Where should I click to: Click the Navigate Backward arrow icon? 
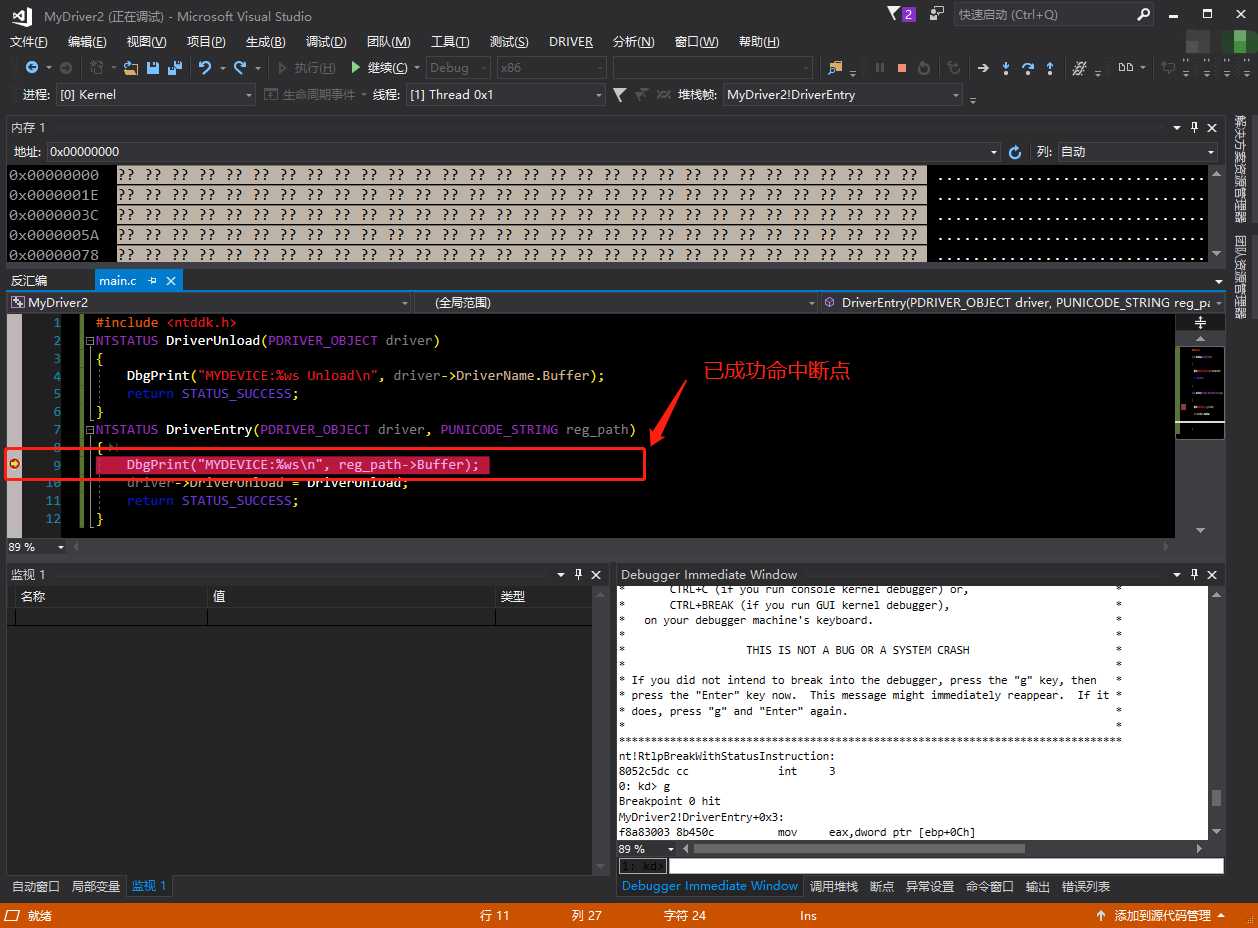[x=32, y=68]
